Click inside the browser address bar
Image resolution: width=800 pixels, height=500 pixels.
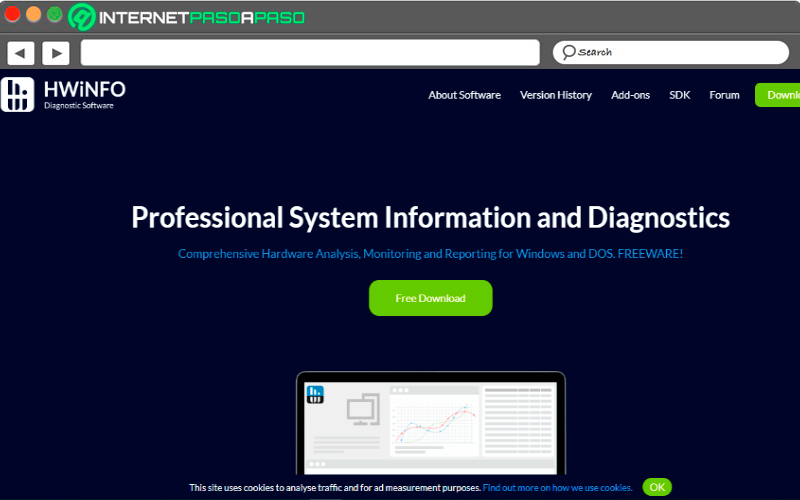[310, 53]
